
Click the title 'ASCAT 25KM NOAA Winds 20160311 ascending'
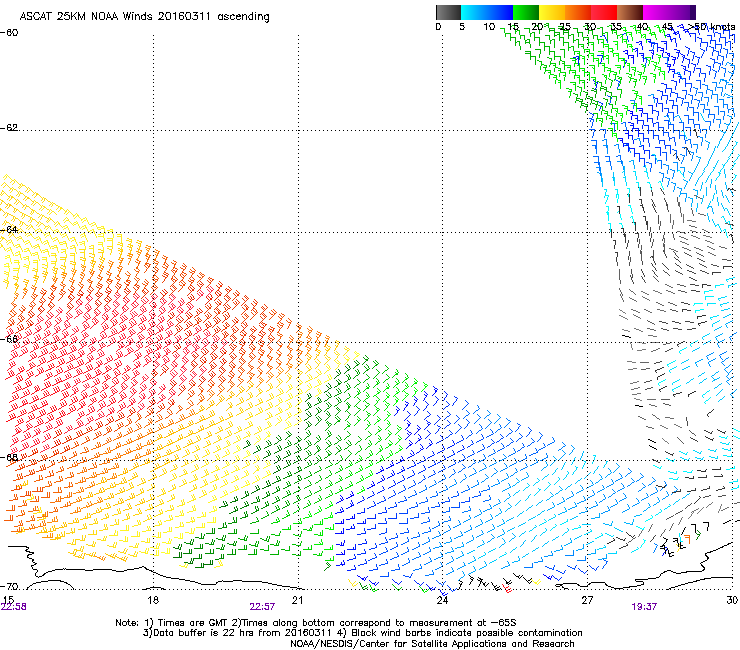[144, 16]
